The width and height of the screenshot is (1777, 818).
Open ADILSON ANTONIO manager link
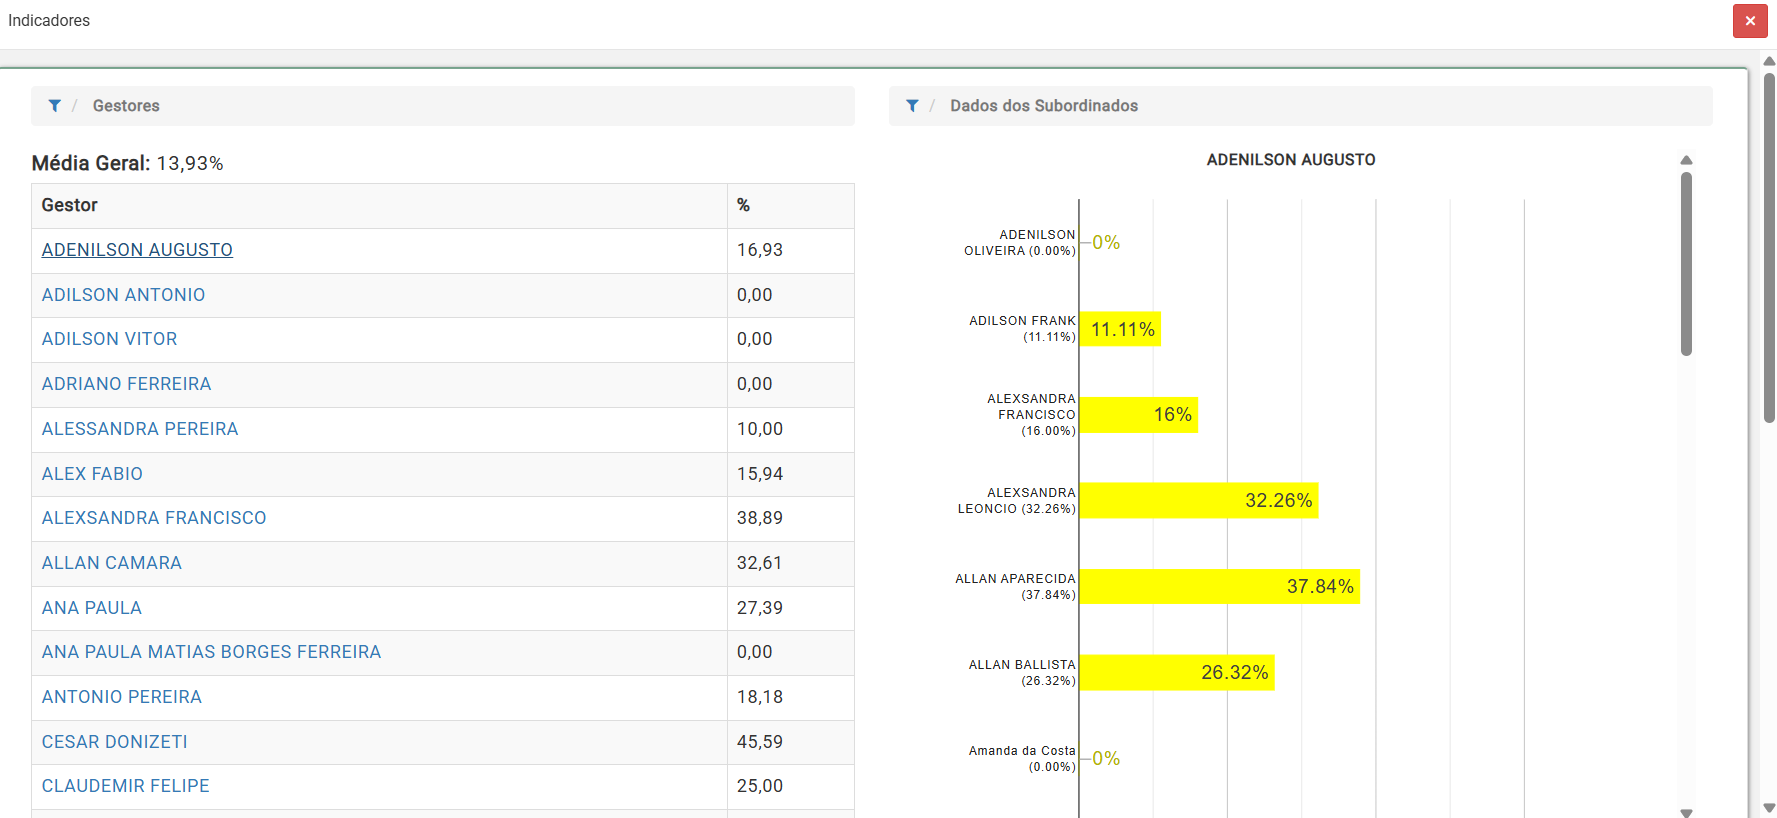[x=123, y=295]
